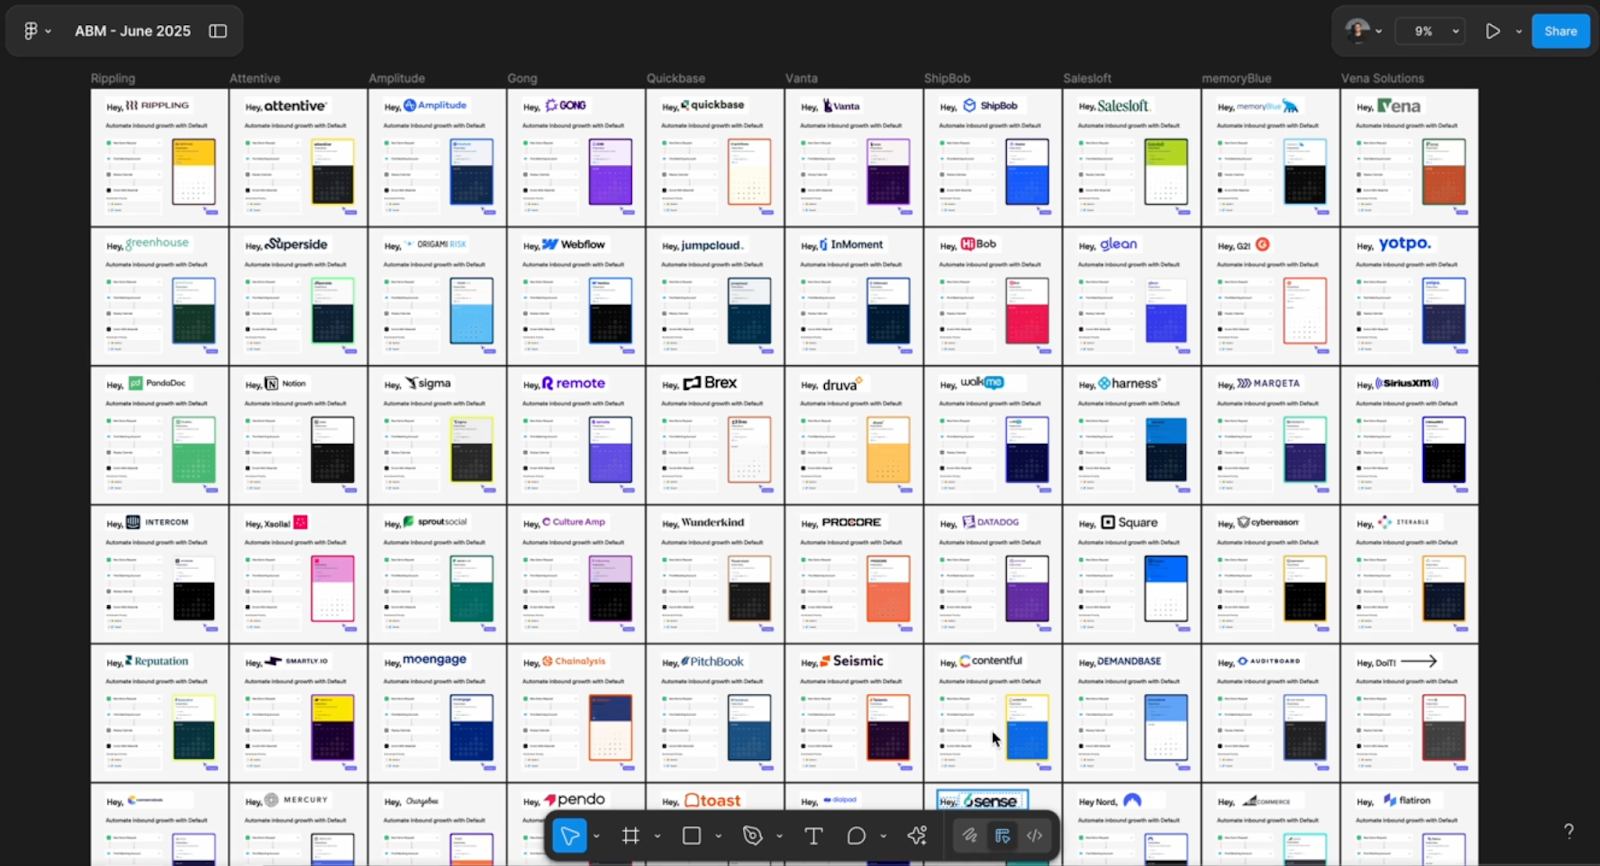Select the Demandbase frame
1600x866 pixels.
1132,713
